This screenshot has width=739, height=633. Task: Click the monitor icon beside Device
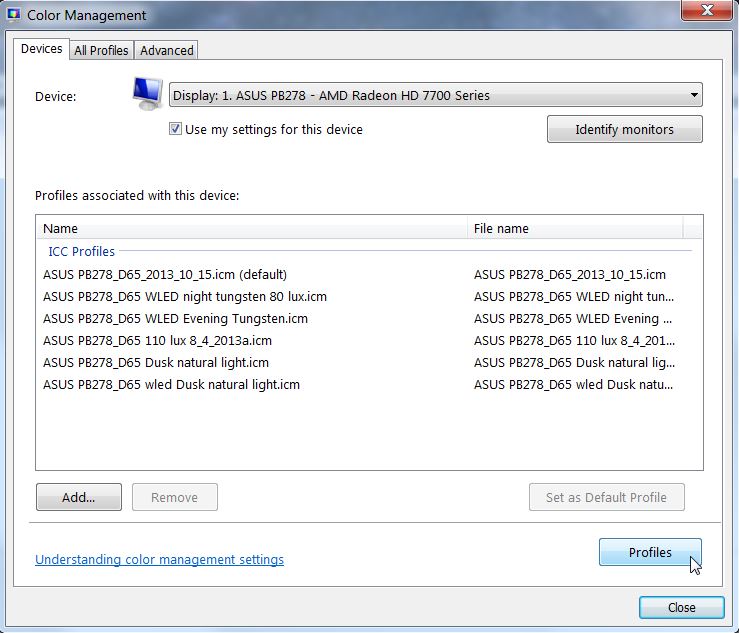point(148,94)
